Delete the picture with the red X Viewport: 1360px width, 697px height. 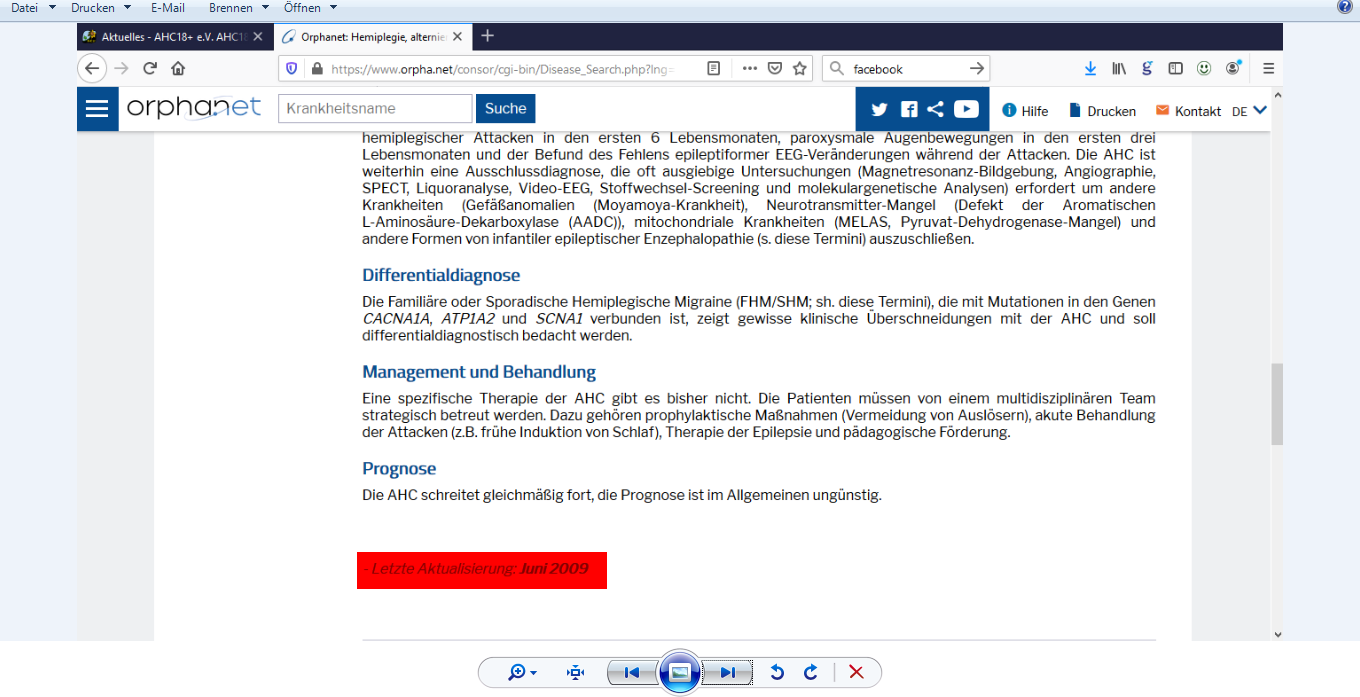[856, 673]
